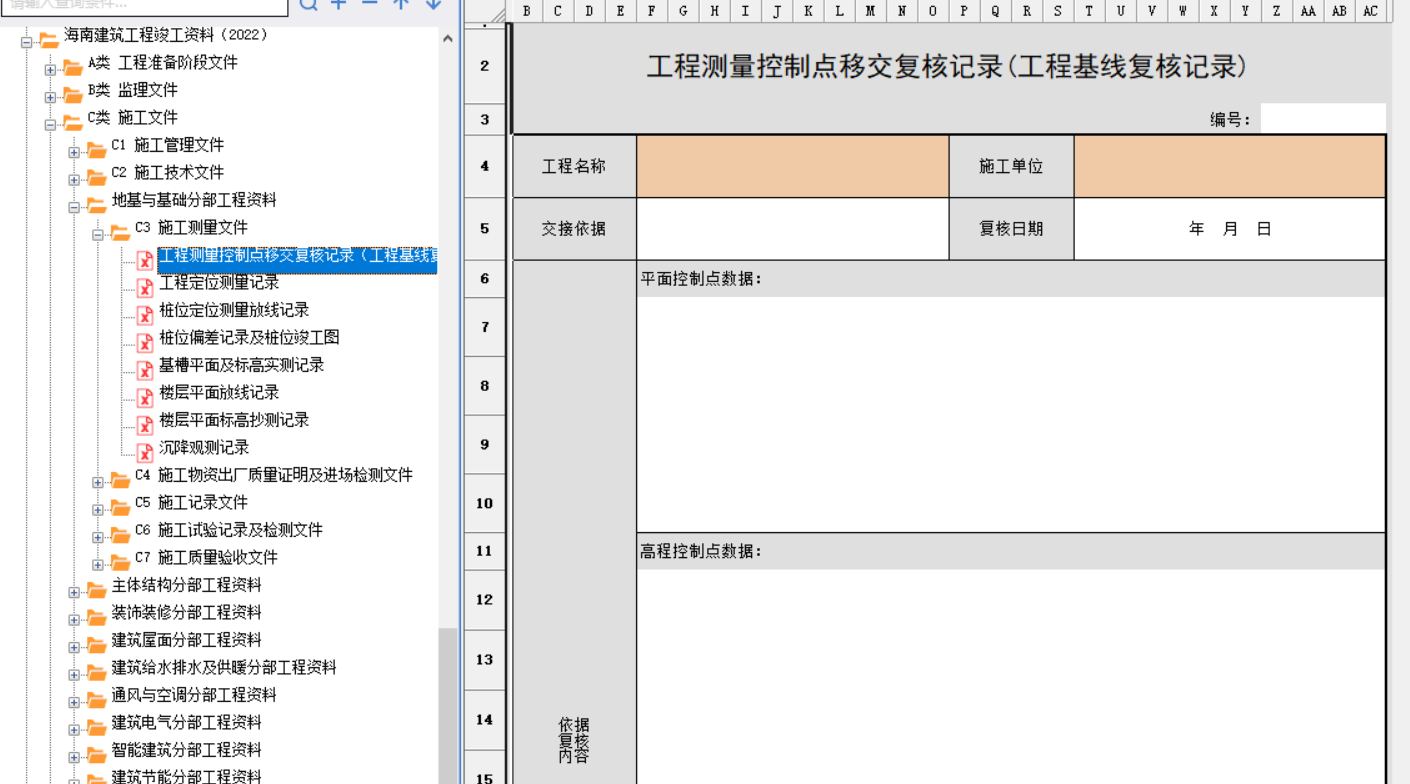Expand the C1 施工管理文件 node
The width and height of the screenshot is (1410, 784).
(x=74, y=152)
